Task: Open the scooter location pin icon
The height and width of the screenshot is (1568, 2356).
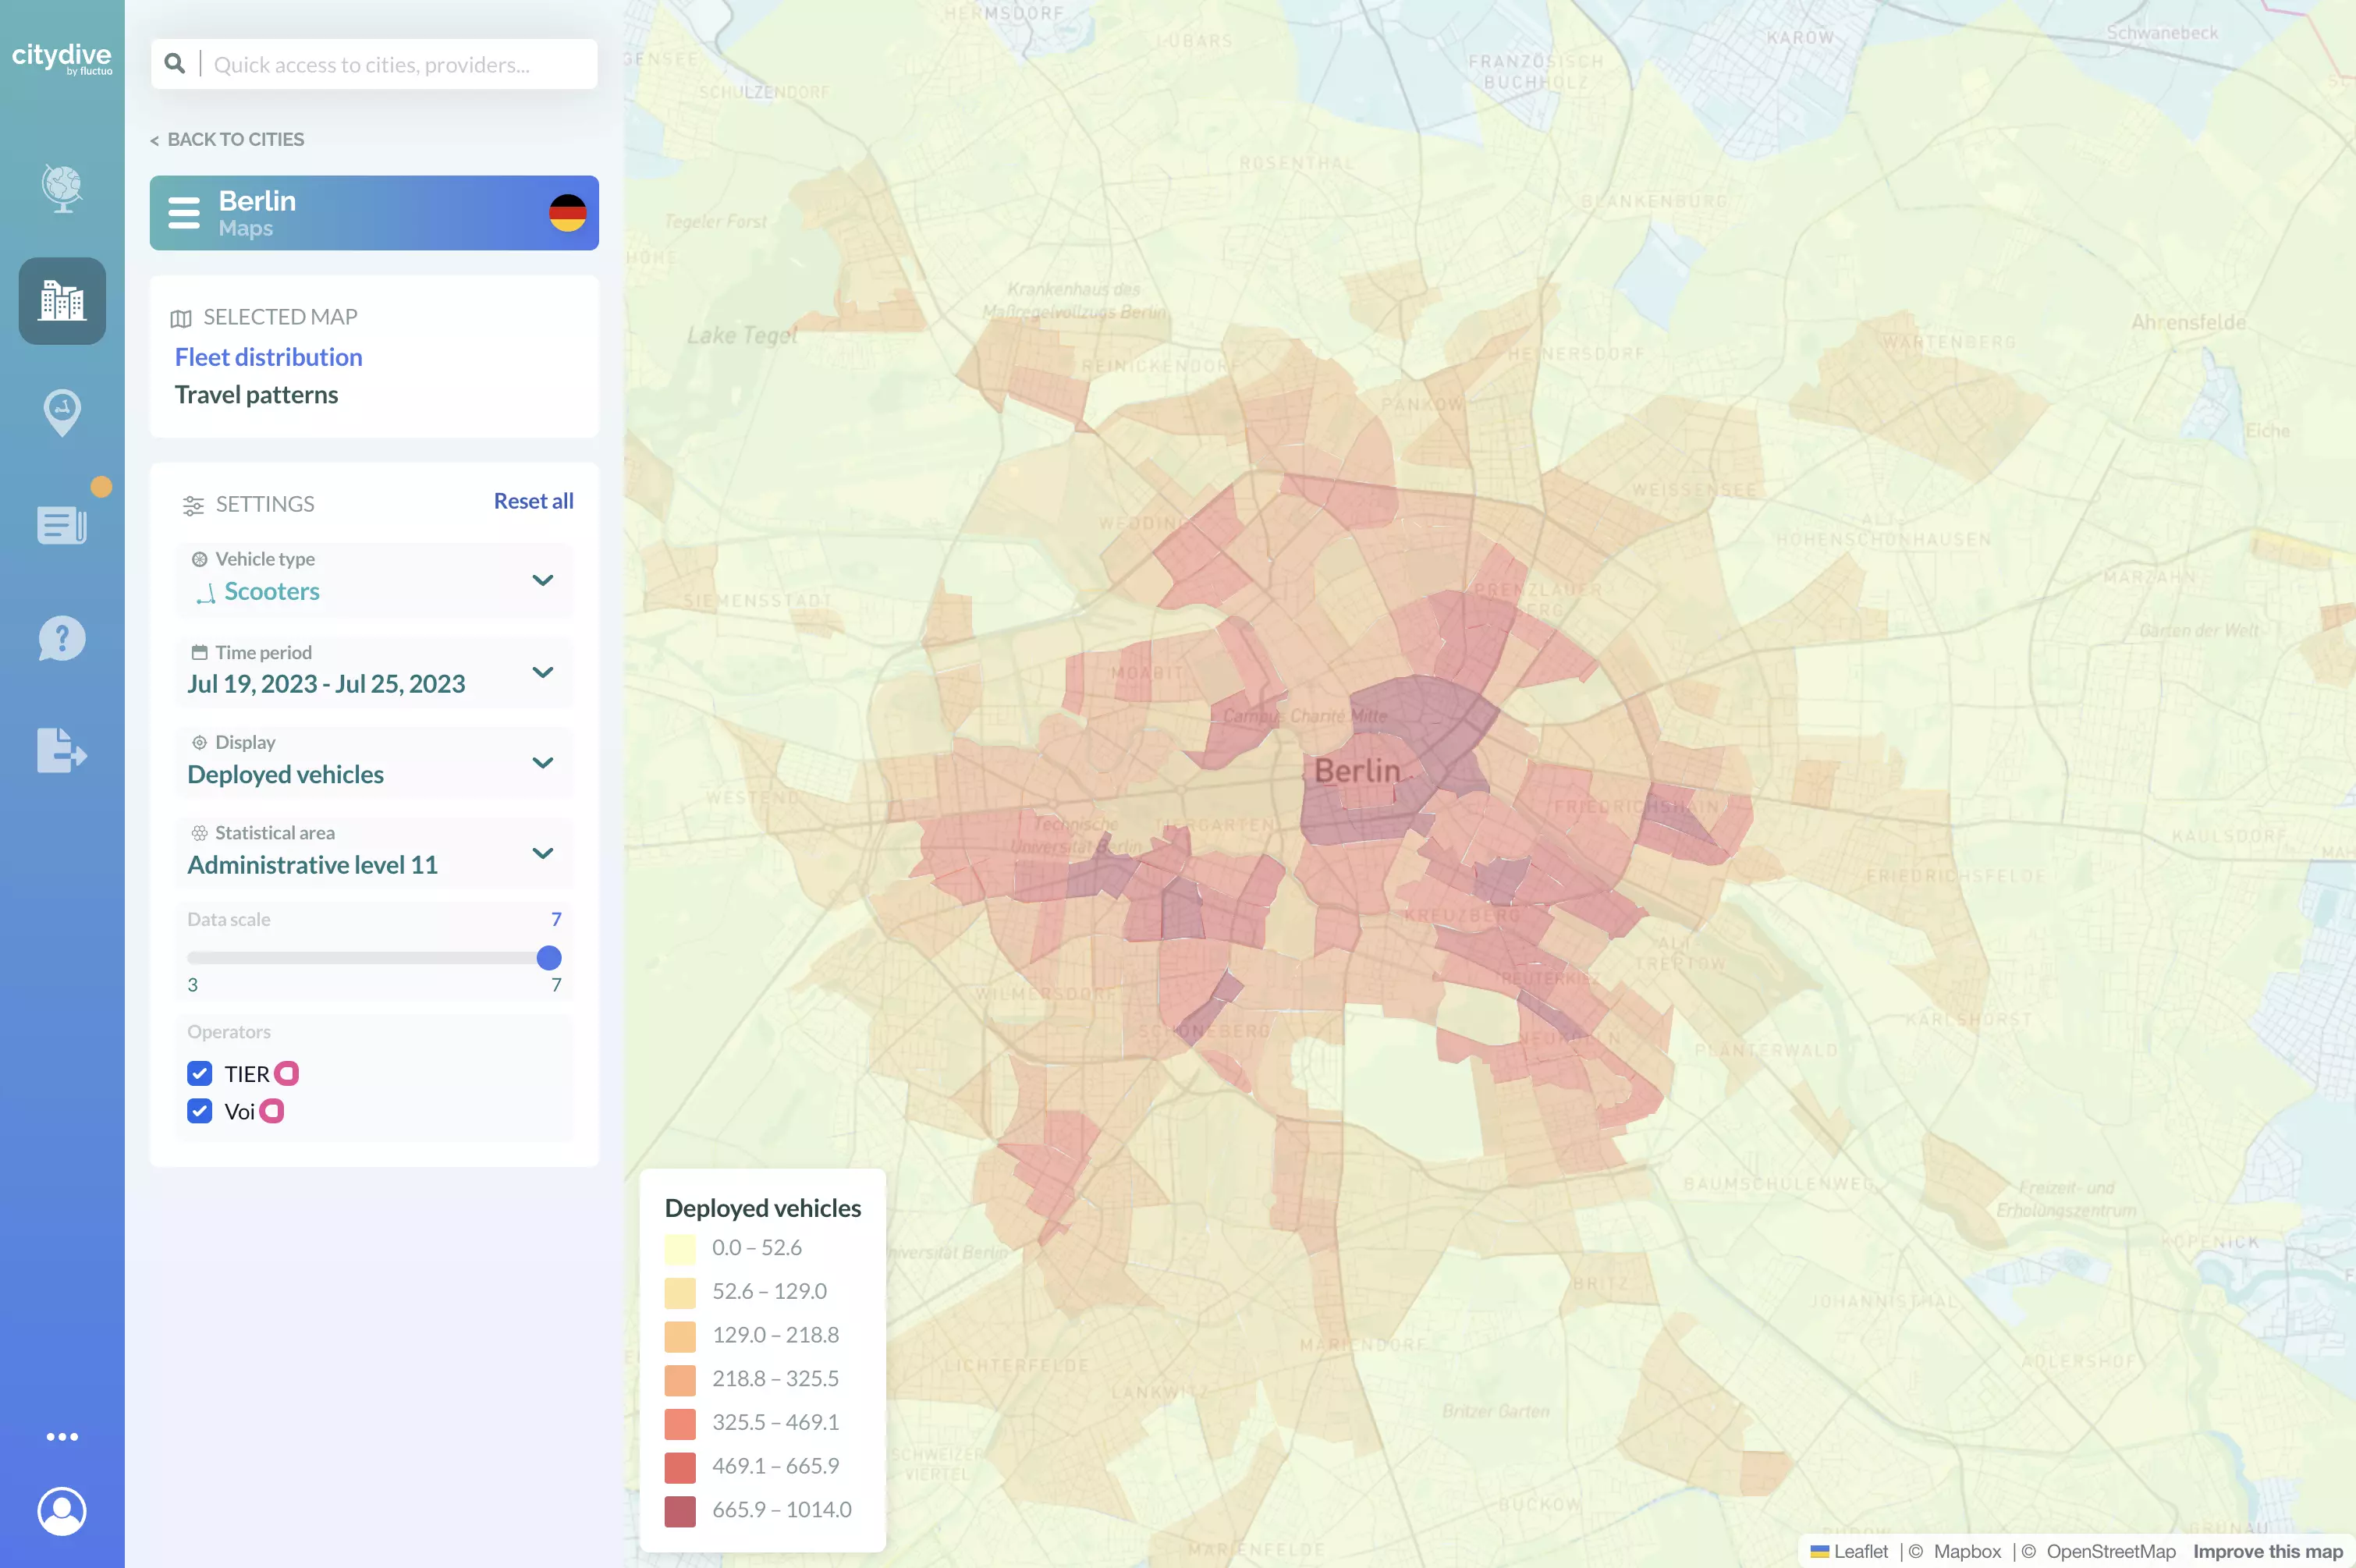Action: [x=62, y=412]
